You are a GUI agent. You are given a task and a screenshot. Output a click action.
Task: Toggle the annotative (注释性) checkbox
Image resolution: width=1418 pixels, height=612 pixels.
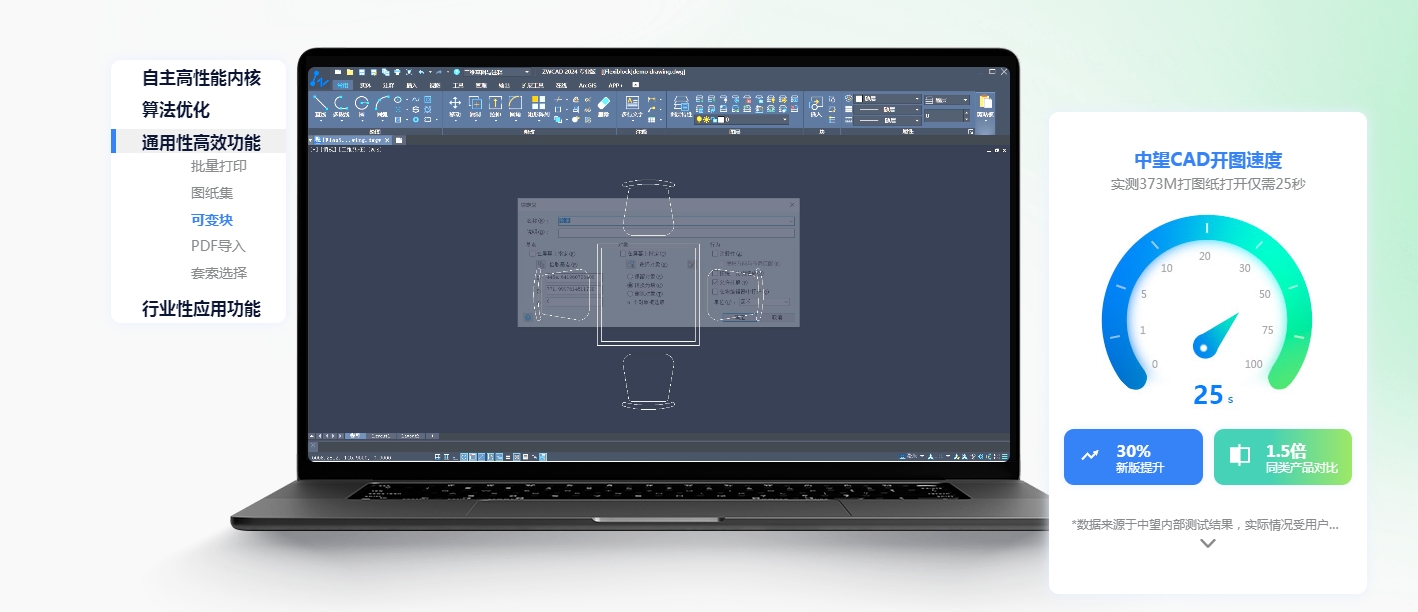pos(715,254)
